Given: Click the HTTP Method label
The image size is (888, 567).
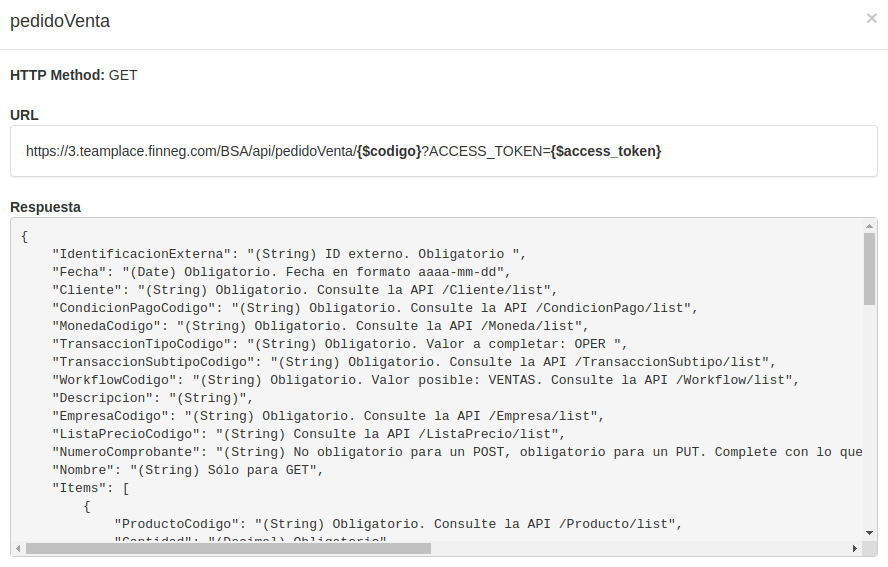Looking at the screenshot, I should pos(57,75).
